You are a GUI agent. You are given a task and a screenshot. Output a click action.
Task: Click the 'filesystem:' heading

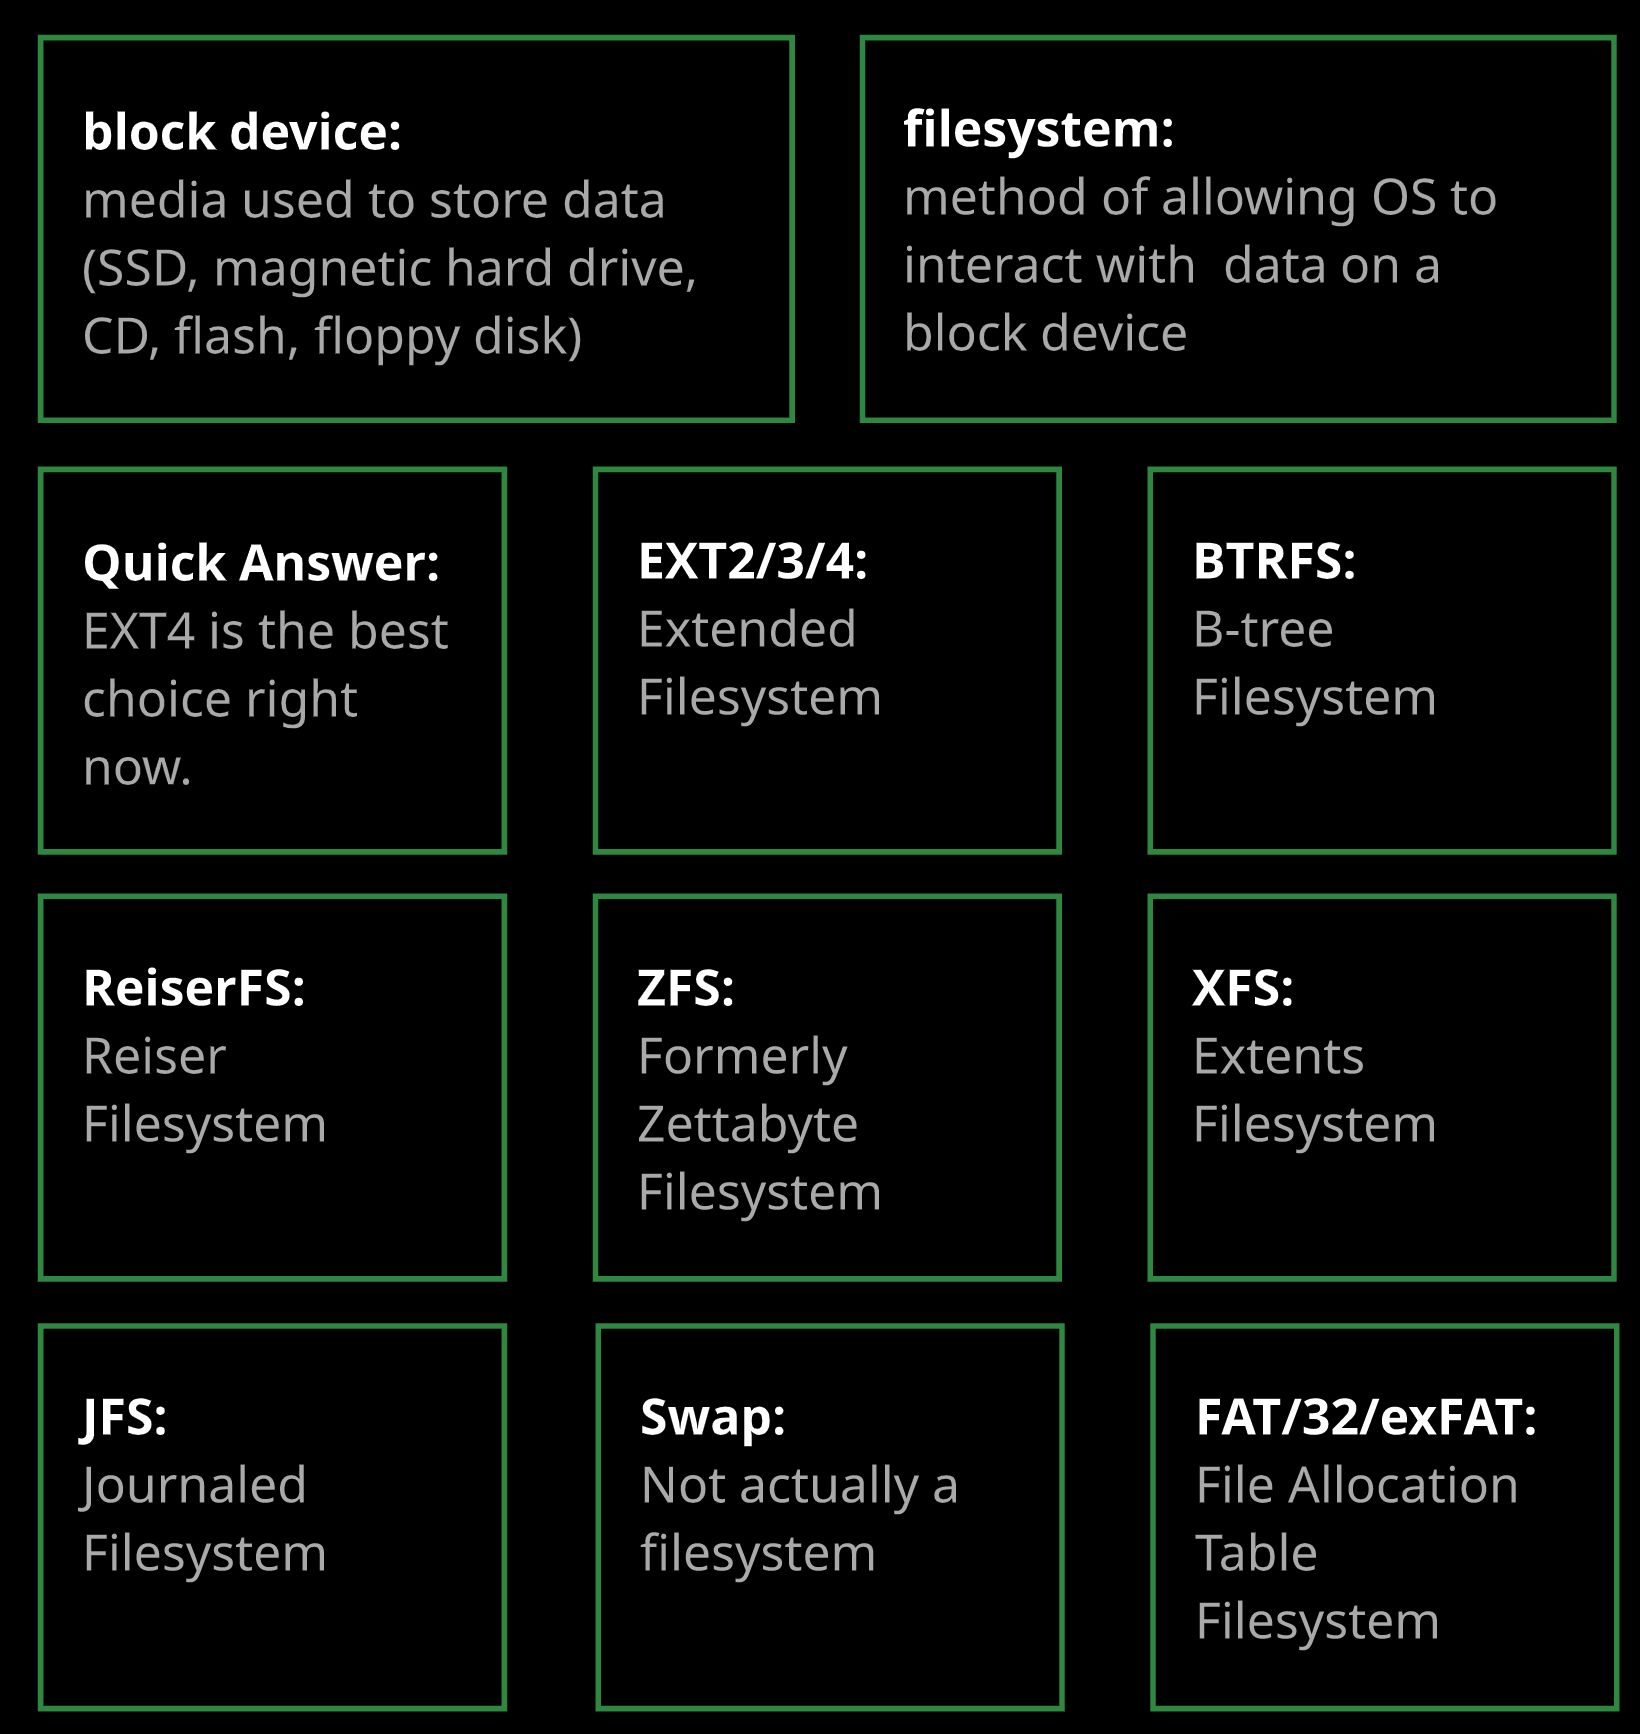tap(1038, 129)
